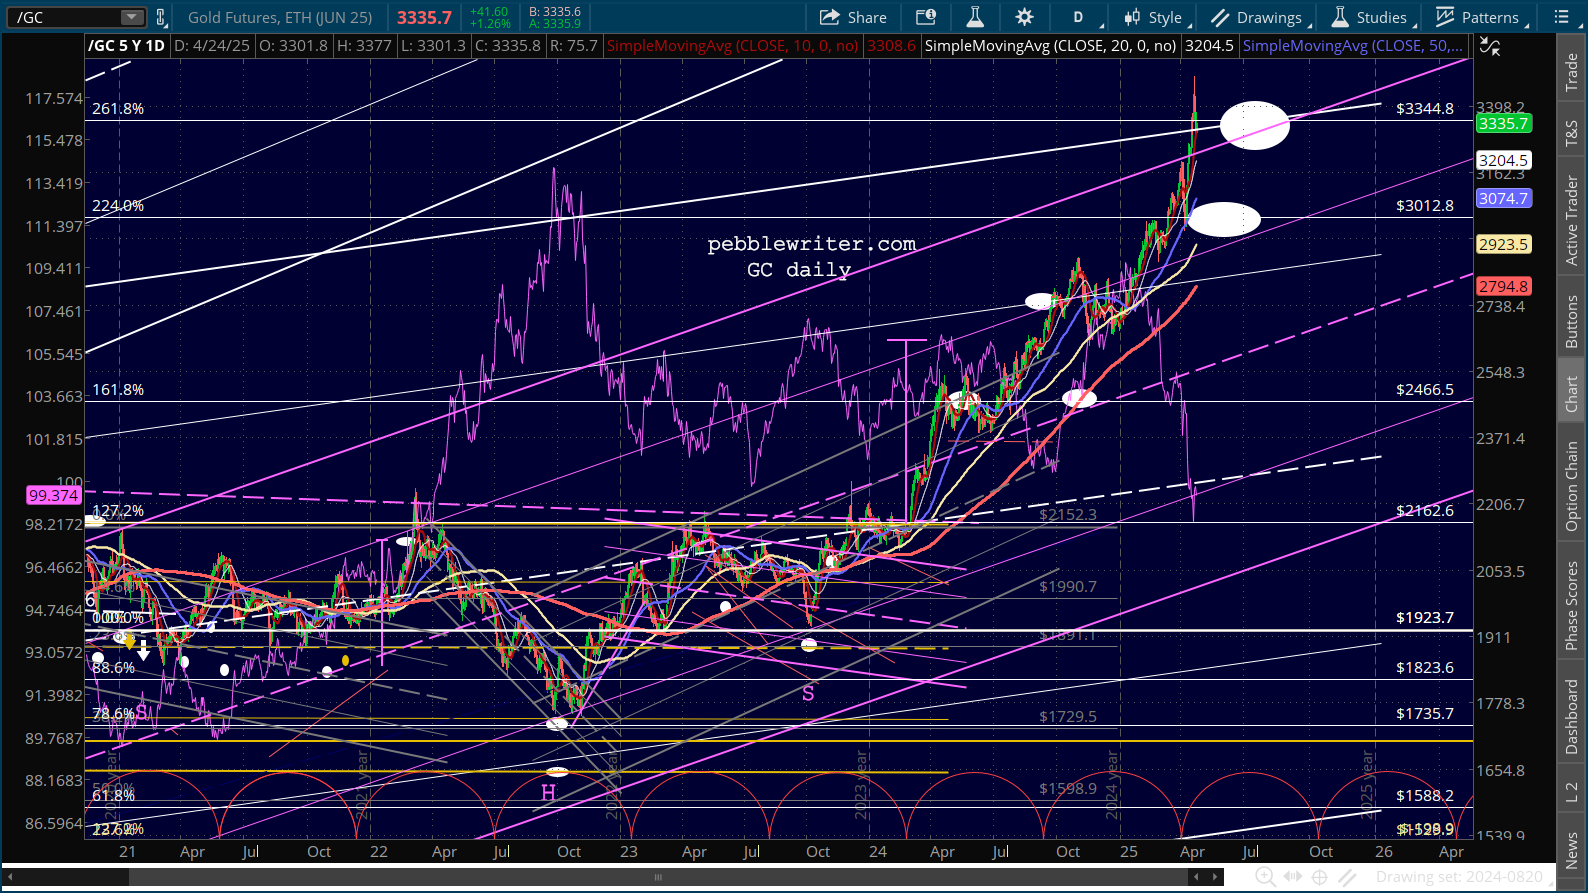Click the $1729.5 gray level label

click(x=1068, y=716)
